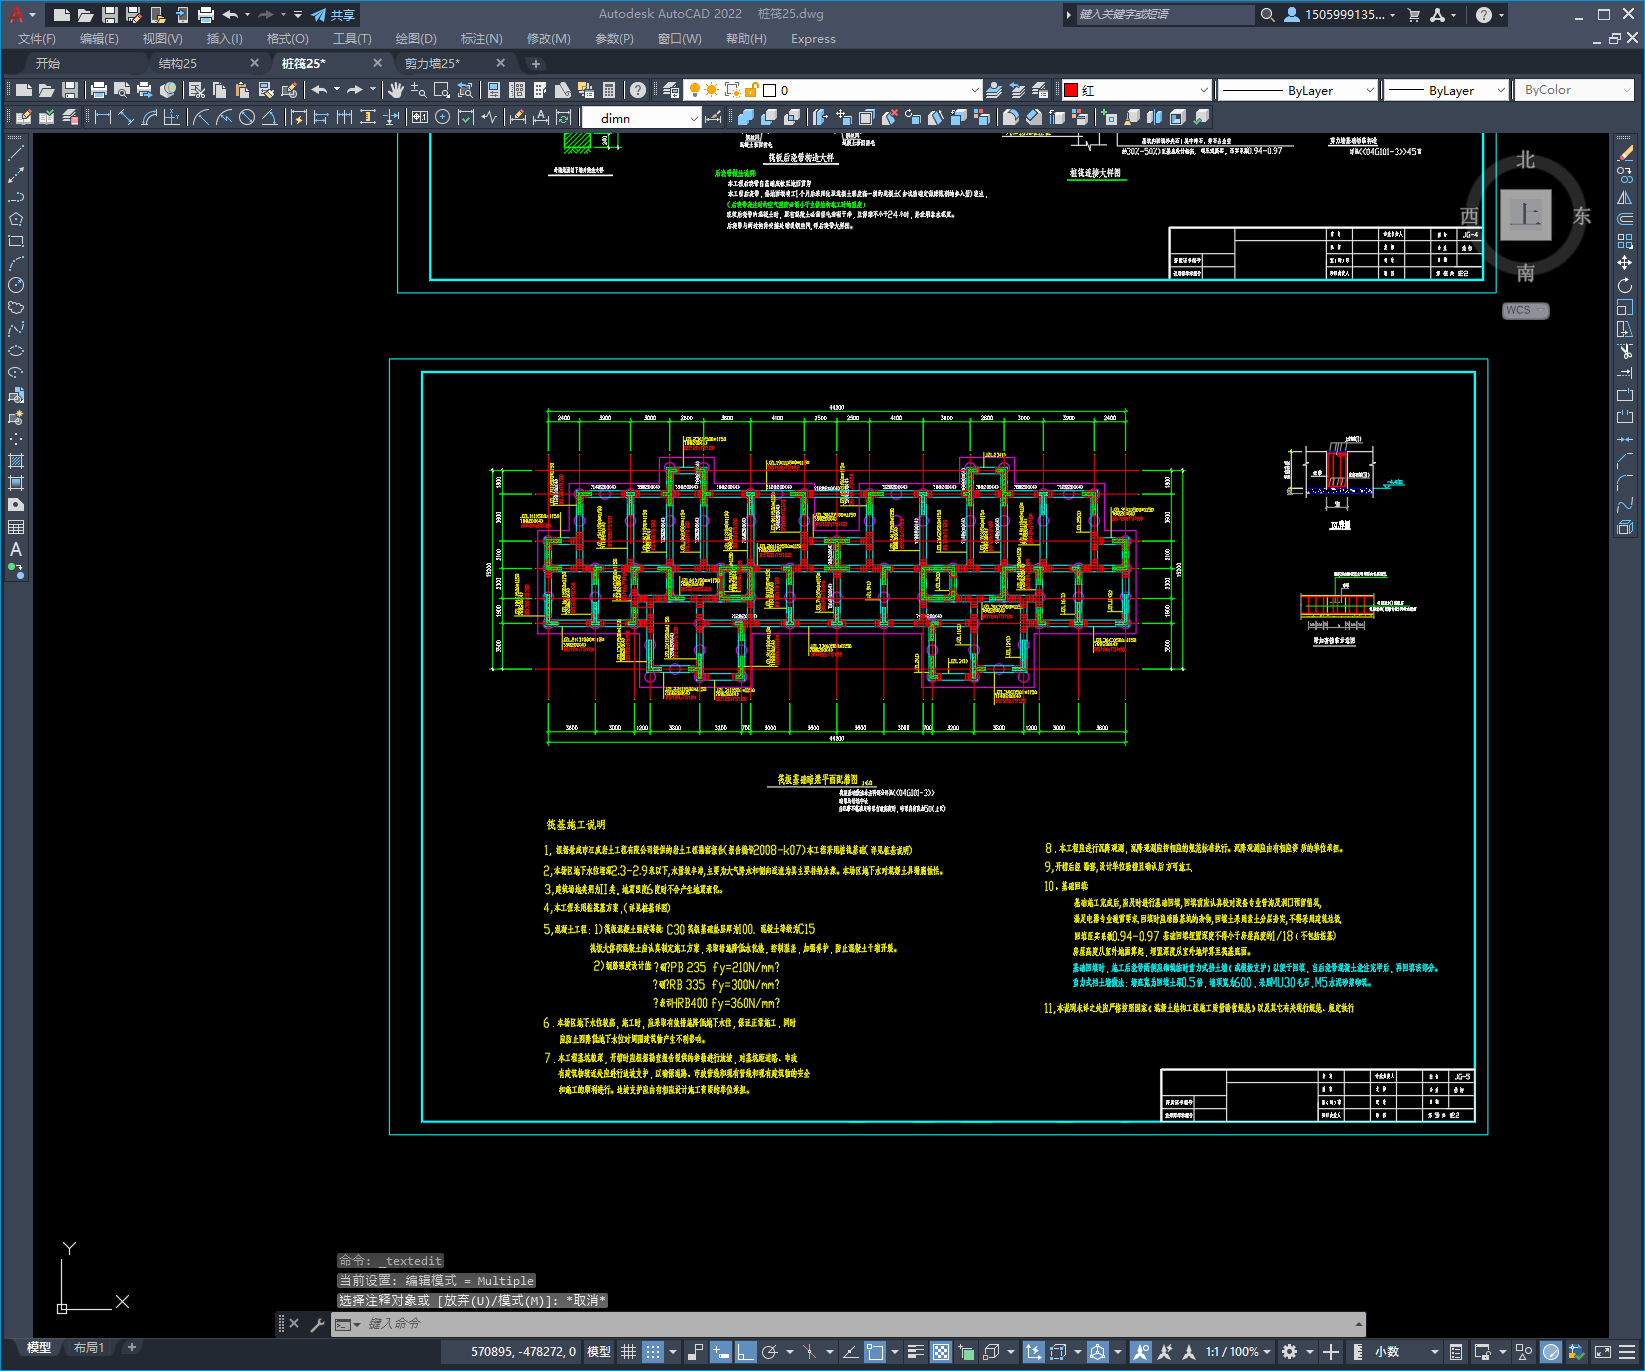This screenshot has height=1371, width=1645.
Task: Click the Plot printer icon in toolbar
Action: tap(99, 90)
